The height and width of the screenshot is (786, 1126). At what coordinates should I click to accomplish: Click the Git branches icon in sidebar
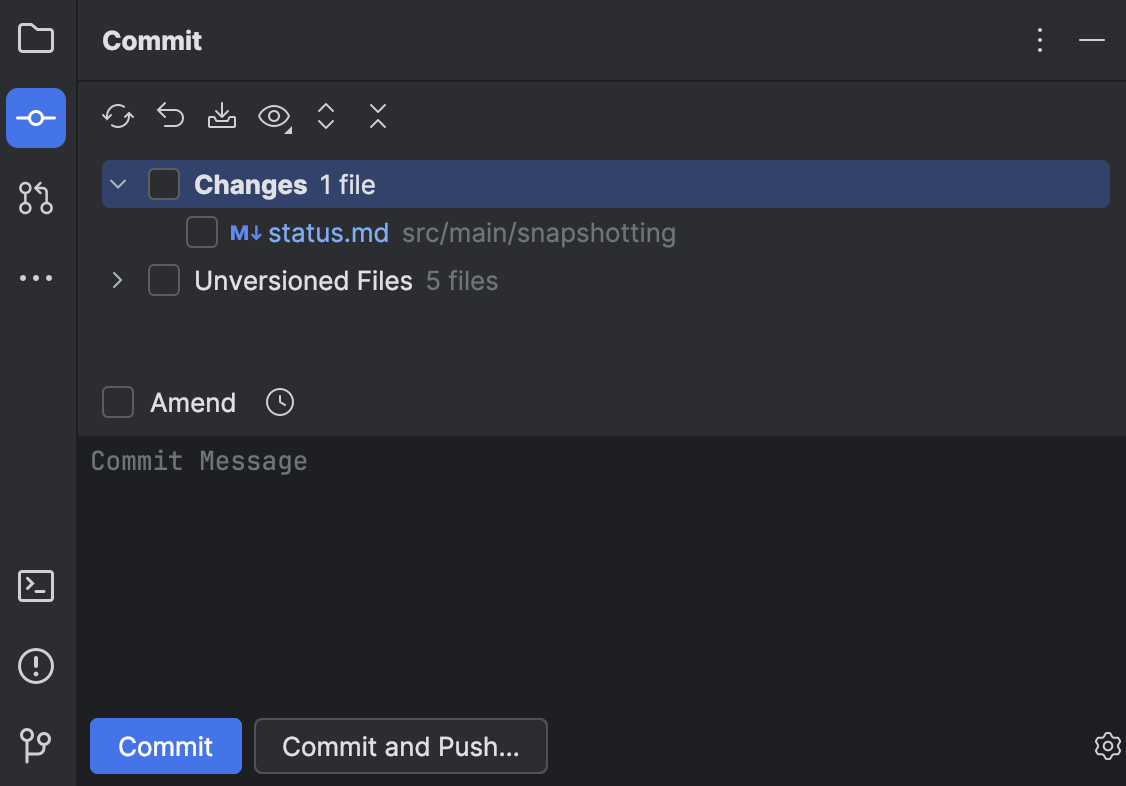point(36,746)
